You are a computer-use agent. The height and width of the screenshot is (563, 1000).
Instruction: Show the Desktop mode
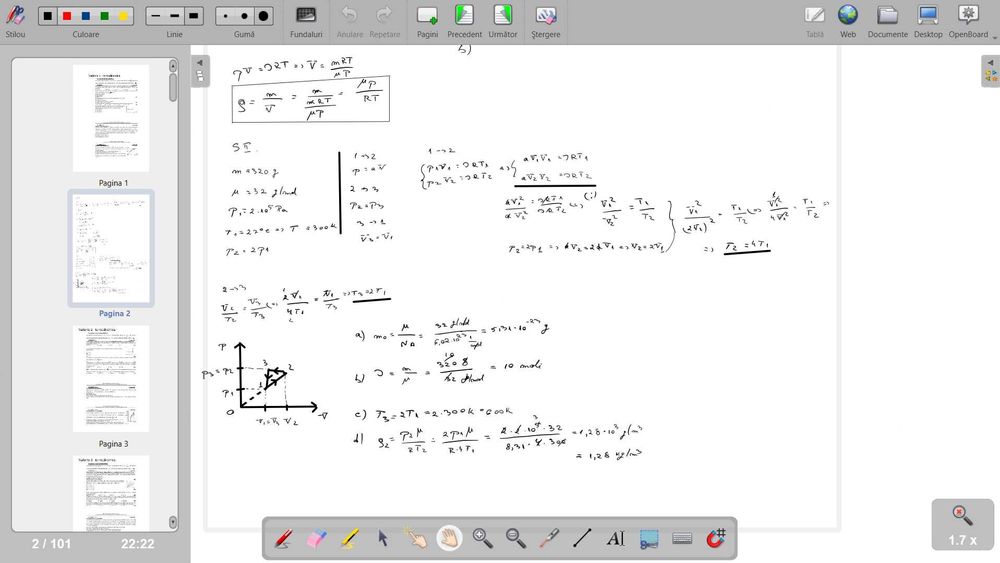(x=928, y=21)
